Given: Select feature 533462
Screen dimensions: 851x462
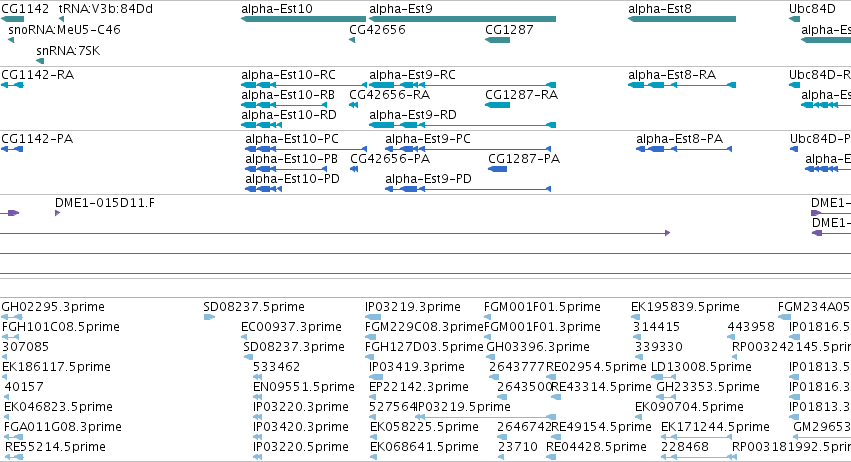Looking at the screenshot, I should pos(257,377).
